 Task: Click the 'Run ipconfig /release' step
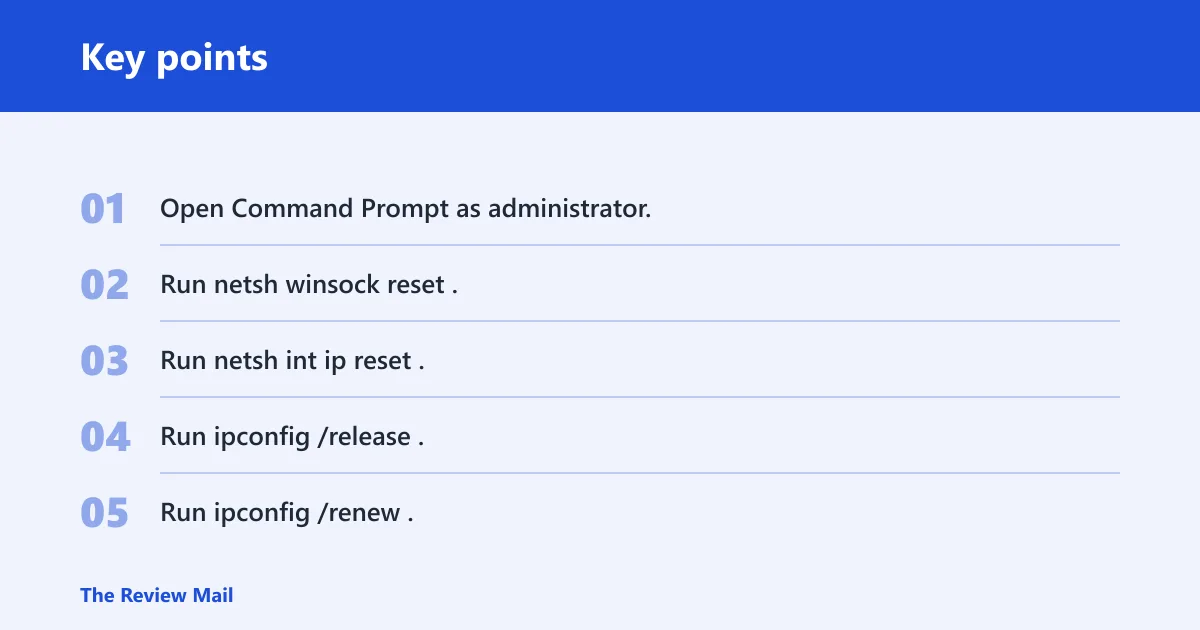[x=292, y=437]
